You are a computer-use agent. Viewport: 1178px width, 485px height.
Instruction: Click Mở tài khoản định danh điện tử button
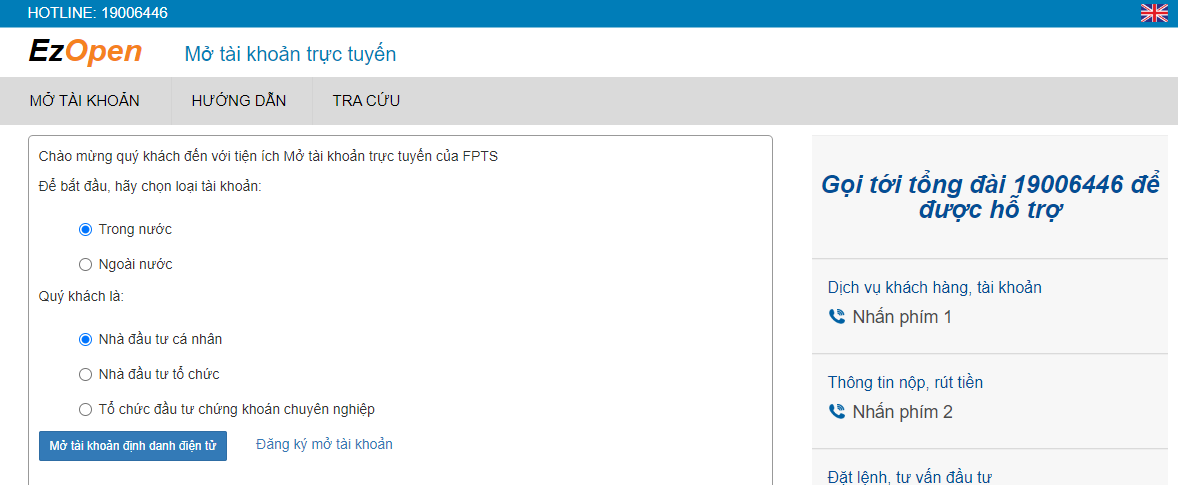pyautogui.click(x=133, y=446)
